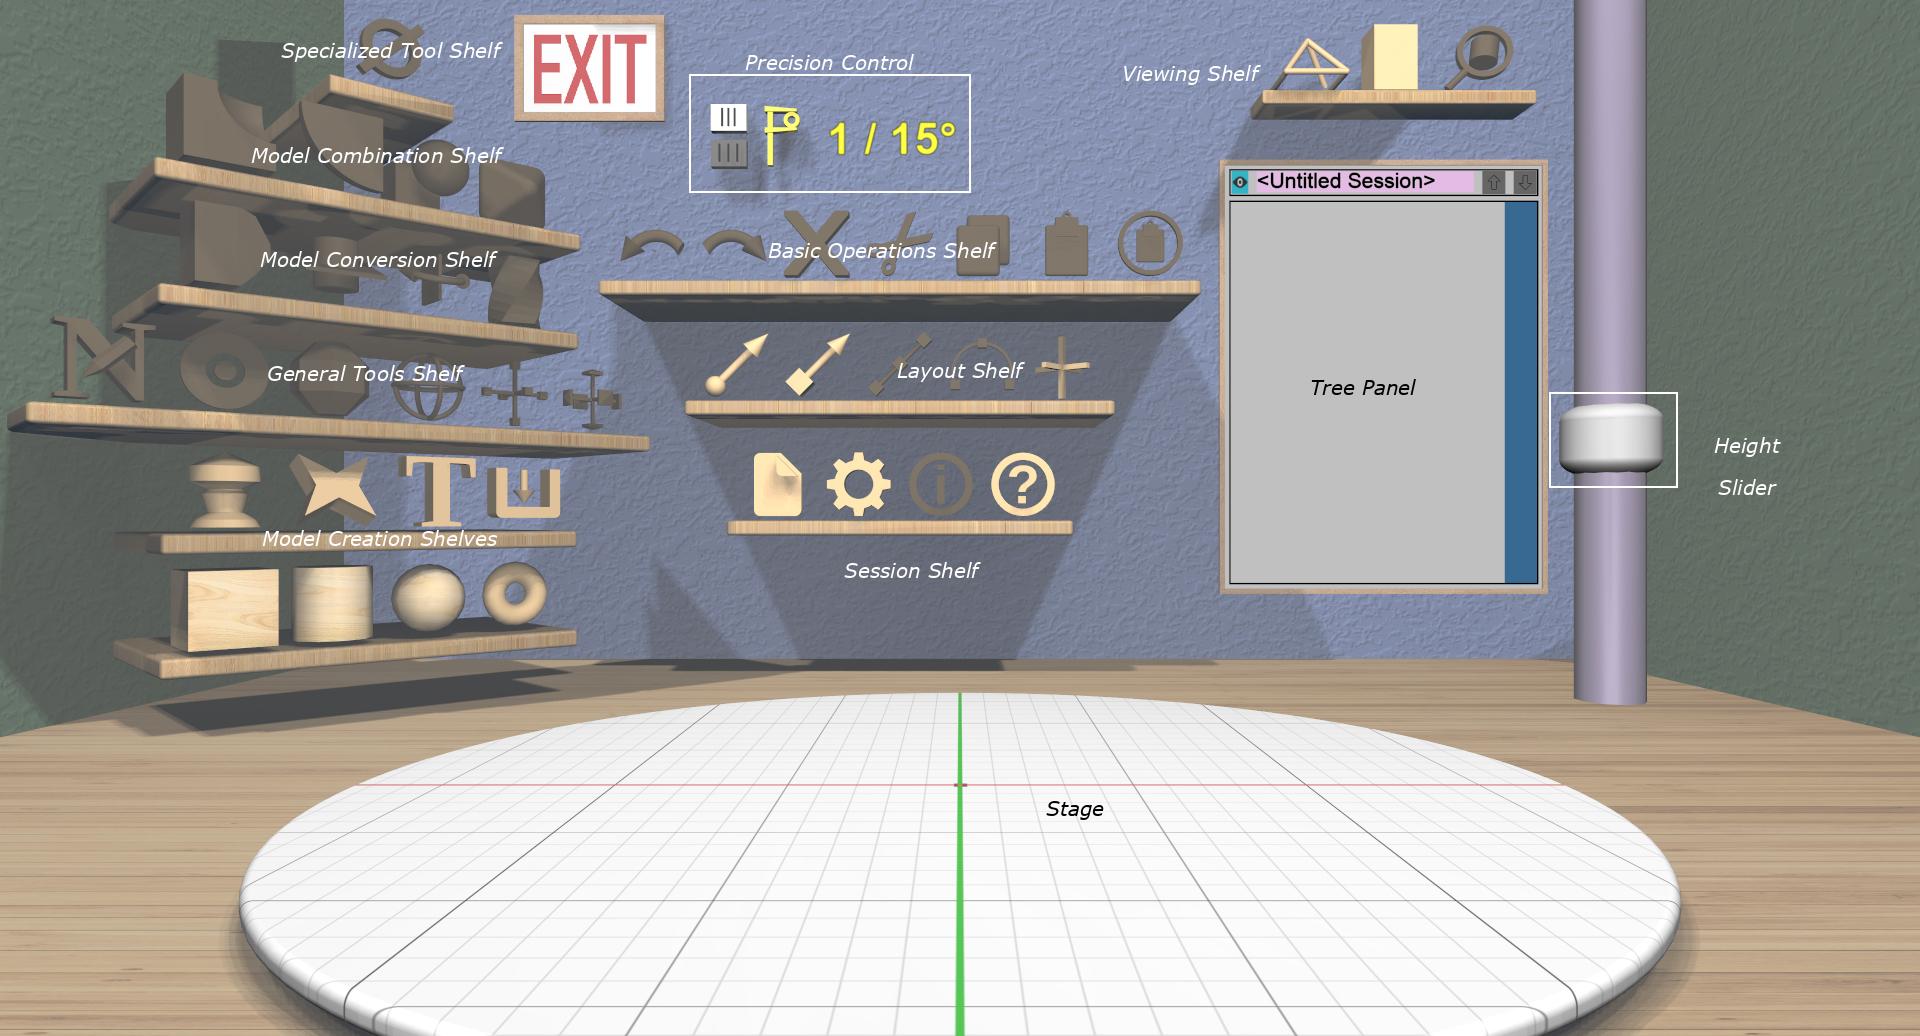Click Tree Panel down arrow button
This screenshot has width=1920, height=1036.
[1524, 182]
